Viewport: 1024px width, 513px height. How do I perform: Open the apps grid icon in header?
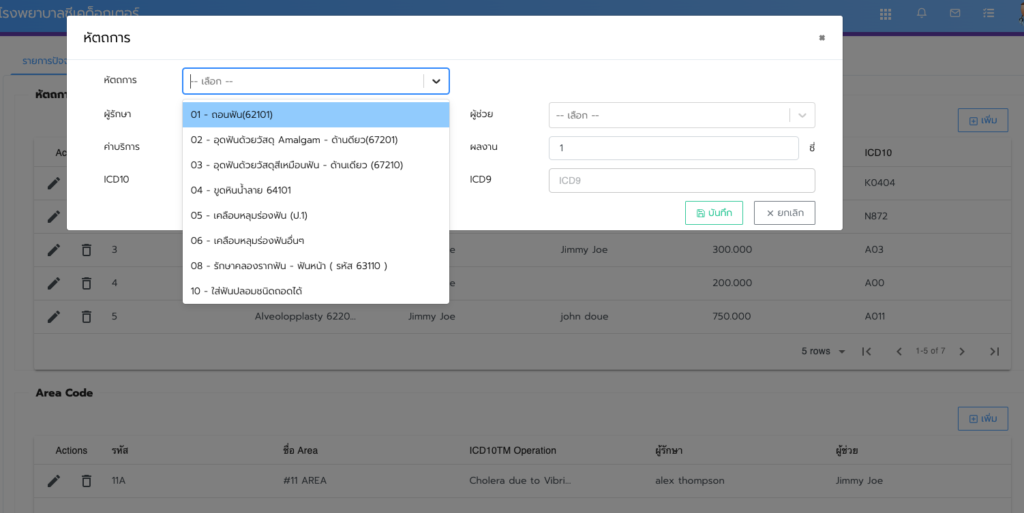885,14
